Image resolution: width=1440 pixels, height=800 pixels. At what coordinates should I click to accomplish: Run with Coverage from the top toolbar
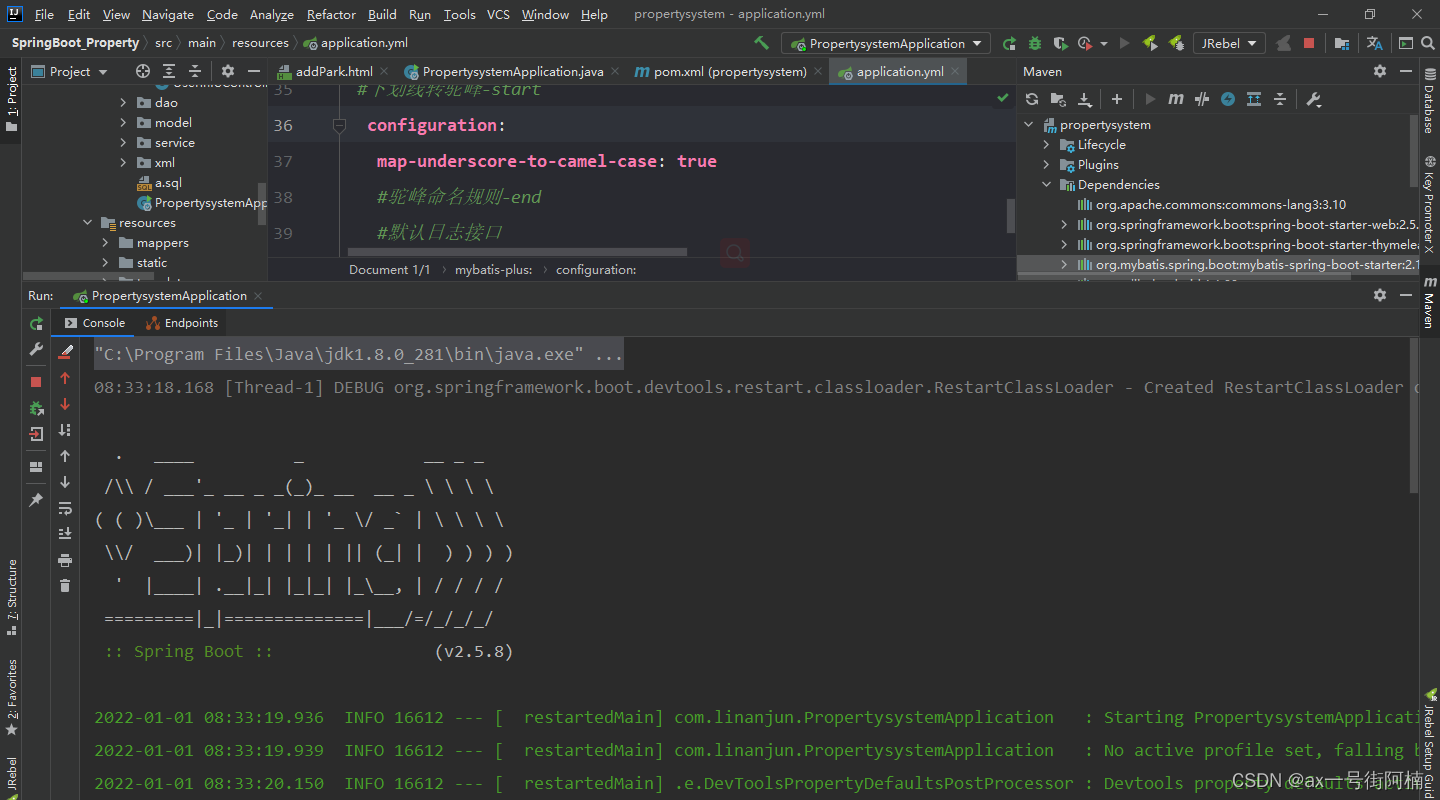1060,43
